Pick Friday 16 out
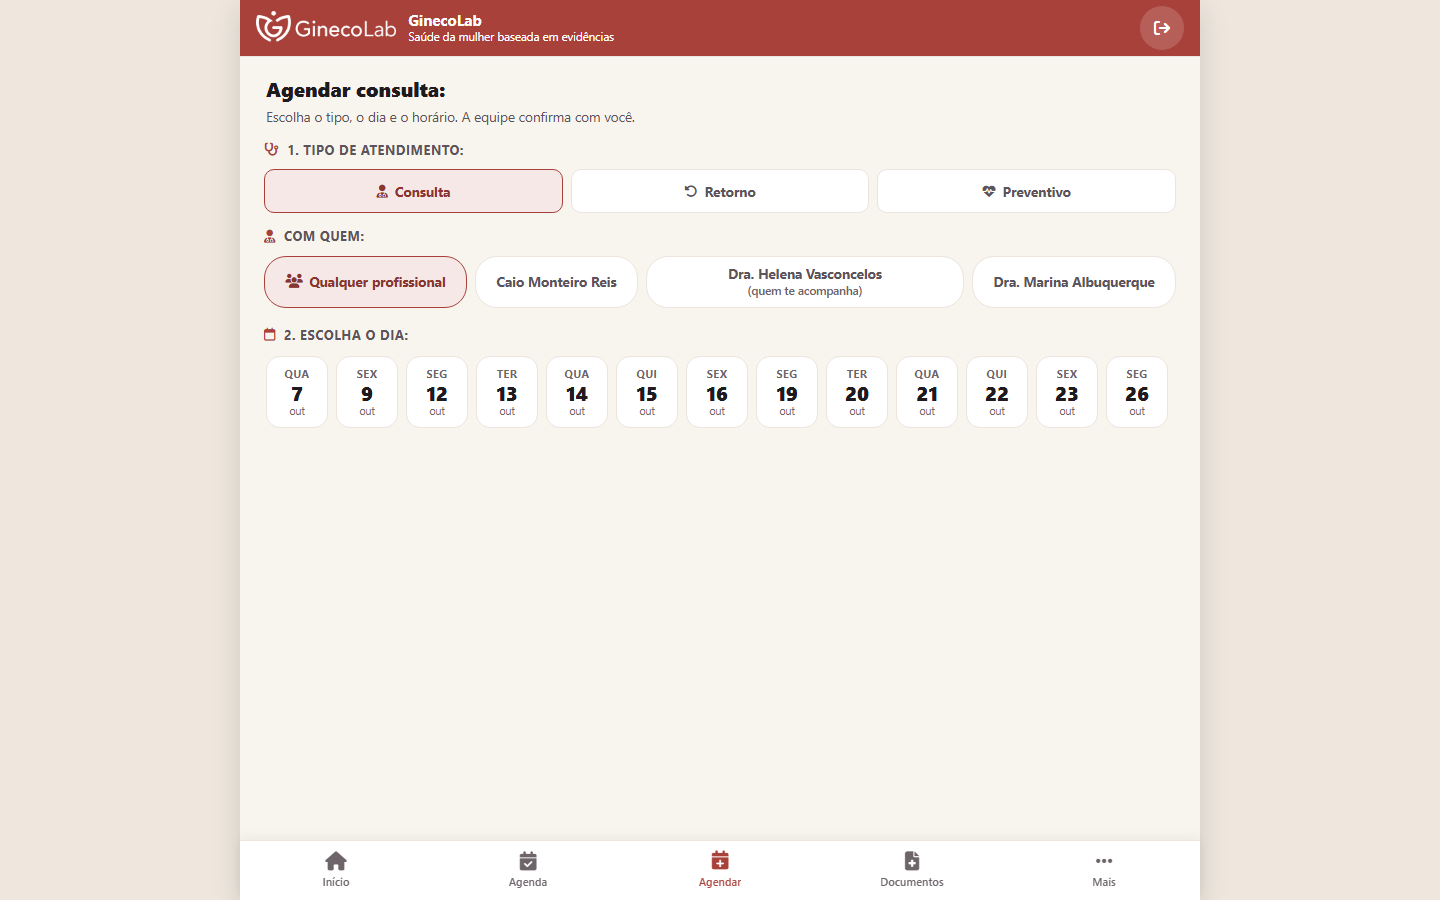Image resolution: width=1440 pixels, height=900 pixels. [717, 392]
